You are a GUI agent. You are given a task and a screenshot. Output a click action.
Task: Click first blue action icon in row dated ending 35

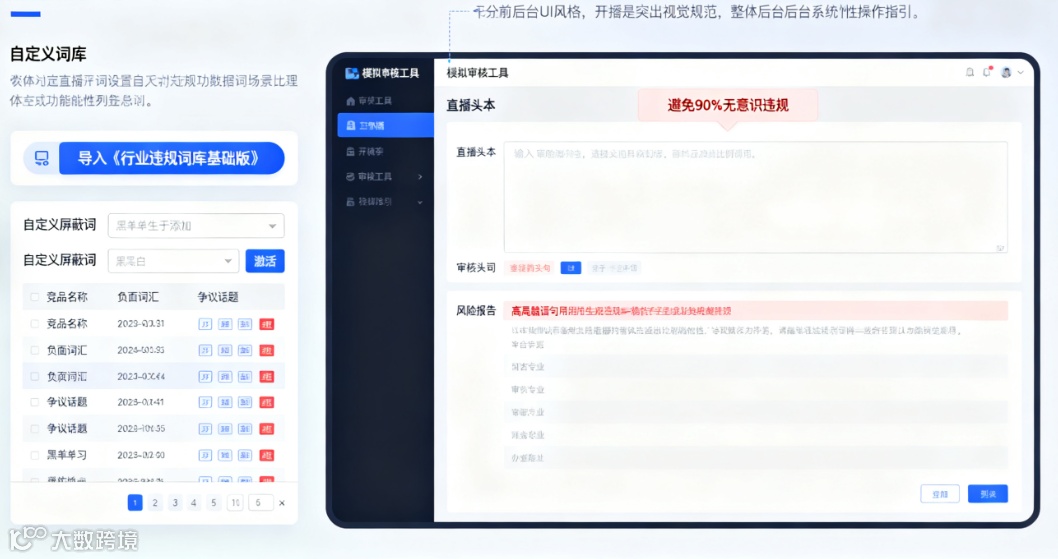pyautogui.click(x=205, y=429)
